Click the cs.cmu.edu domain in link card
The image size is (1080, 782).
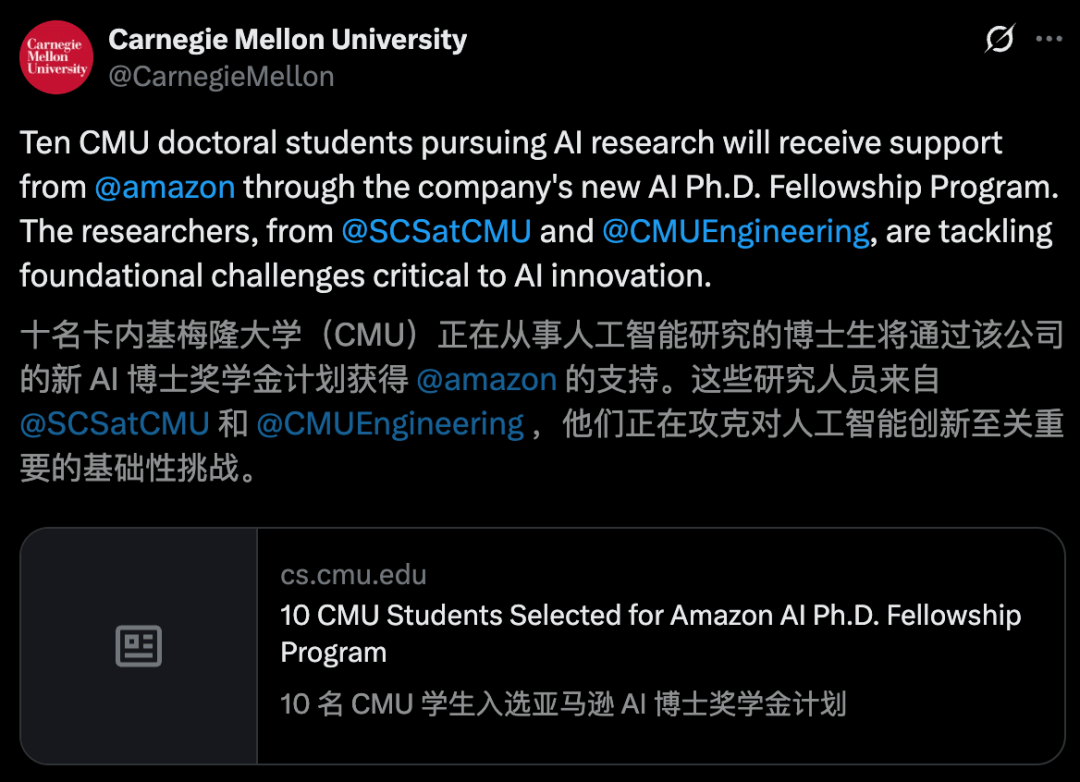pyautogui.click(x=353, y=576)
